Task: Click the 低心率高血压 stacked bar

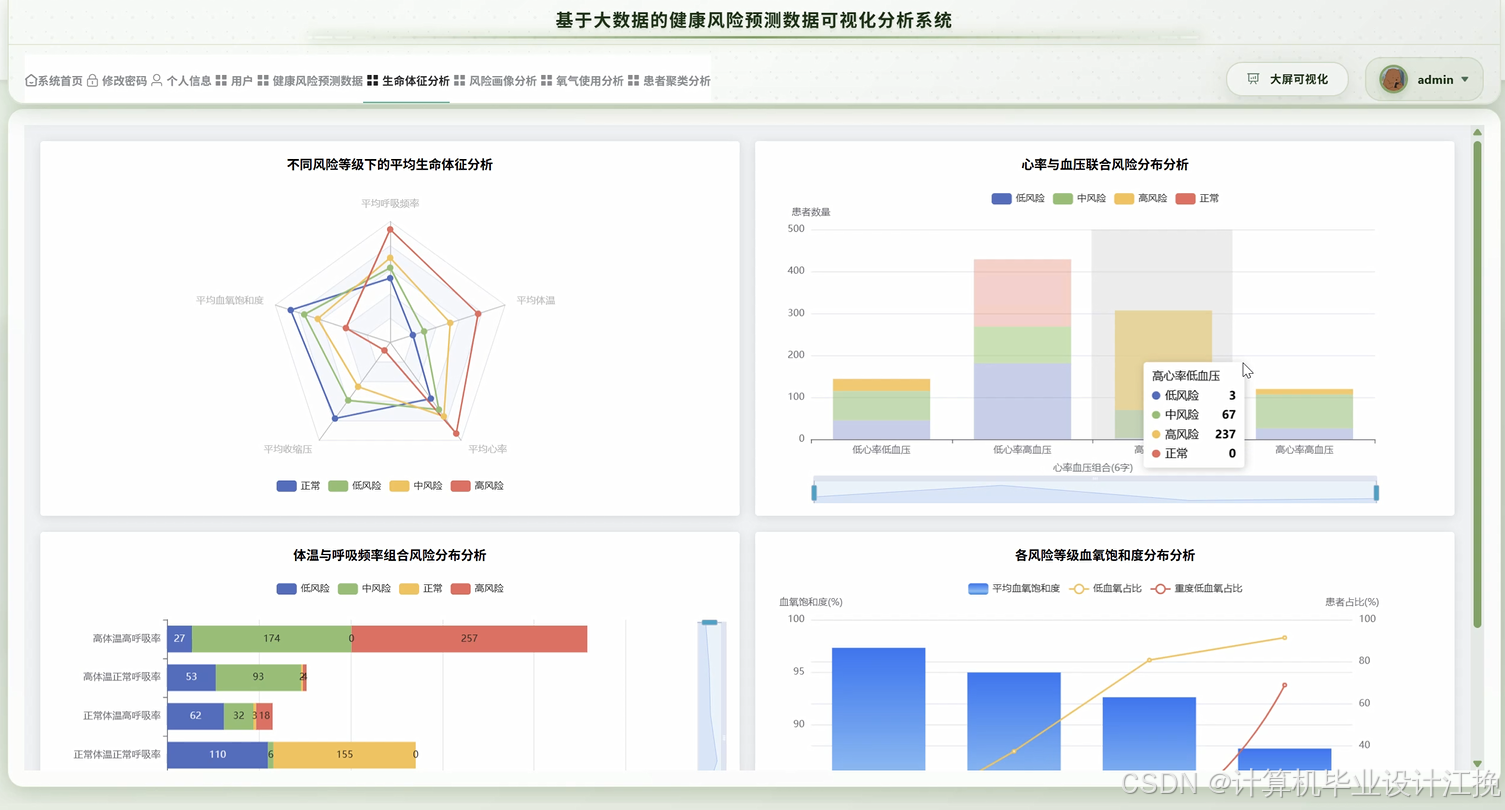Action: 1022,349
